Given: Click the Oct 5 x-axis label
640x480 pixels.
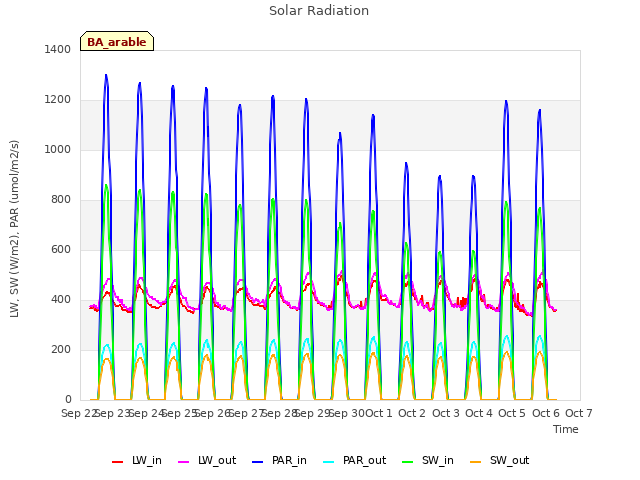Looking at the screenshot, I should click(x=512, y=413).
